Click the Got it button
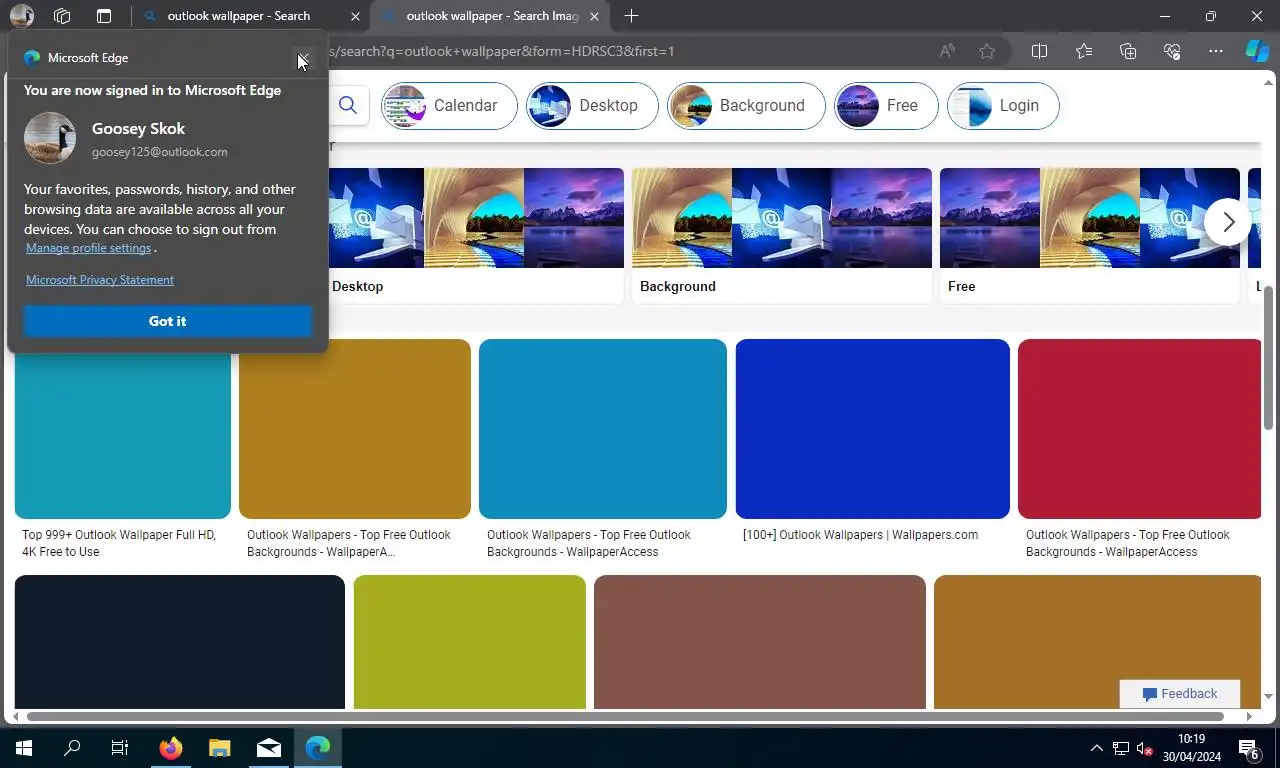The height and width of the screenshot is (768, 1280). [x=168, y=321]
